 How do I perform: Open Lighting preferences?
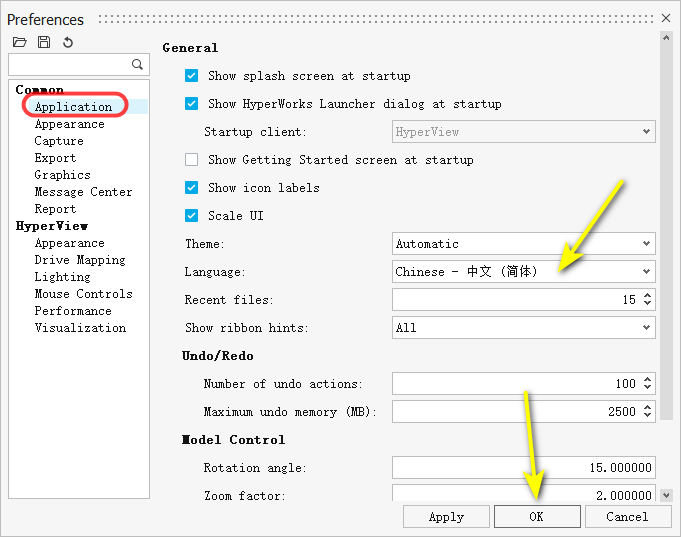[63, 277]
